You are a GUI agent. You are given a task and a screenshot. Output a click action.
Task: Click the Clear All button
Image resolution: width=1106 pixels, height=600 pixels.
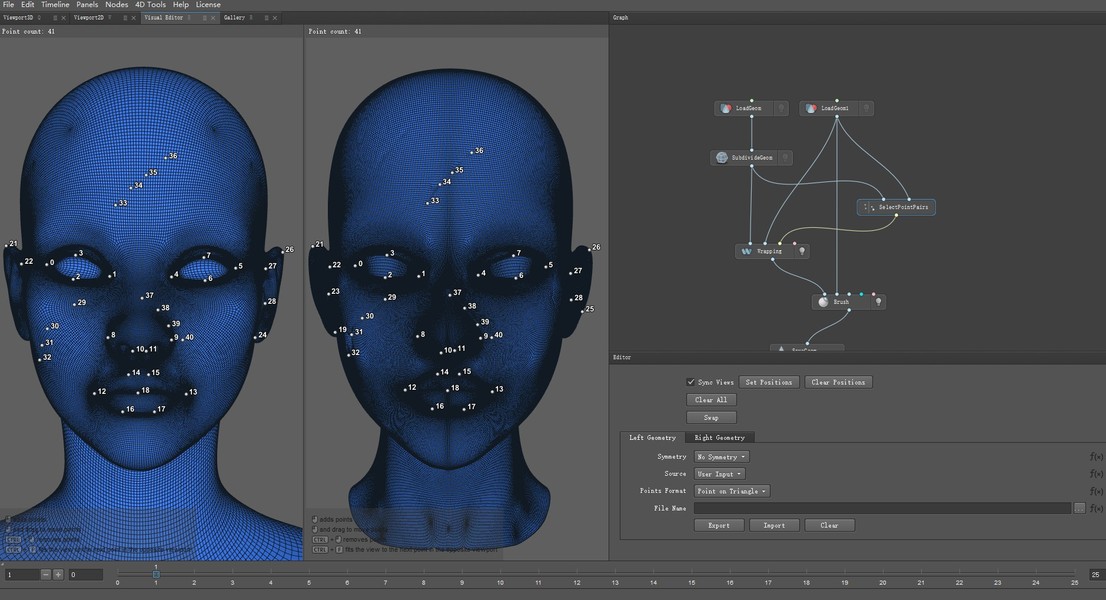click(711, 400)
